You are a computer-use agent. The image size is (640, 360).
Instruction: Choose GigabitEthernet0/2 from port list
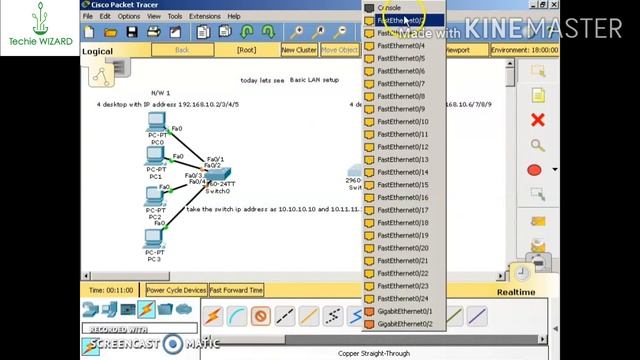[x=404, y=324]
